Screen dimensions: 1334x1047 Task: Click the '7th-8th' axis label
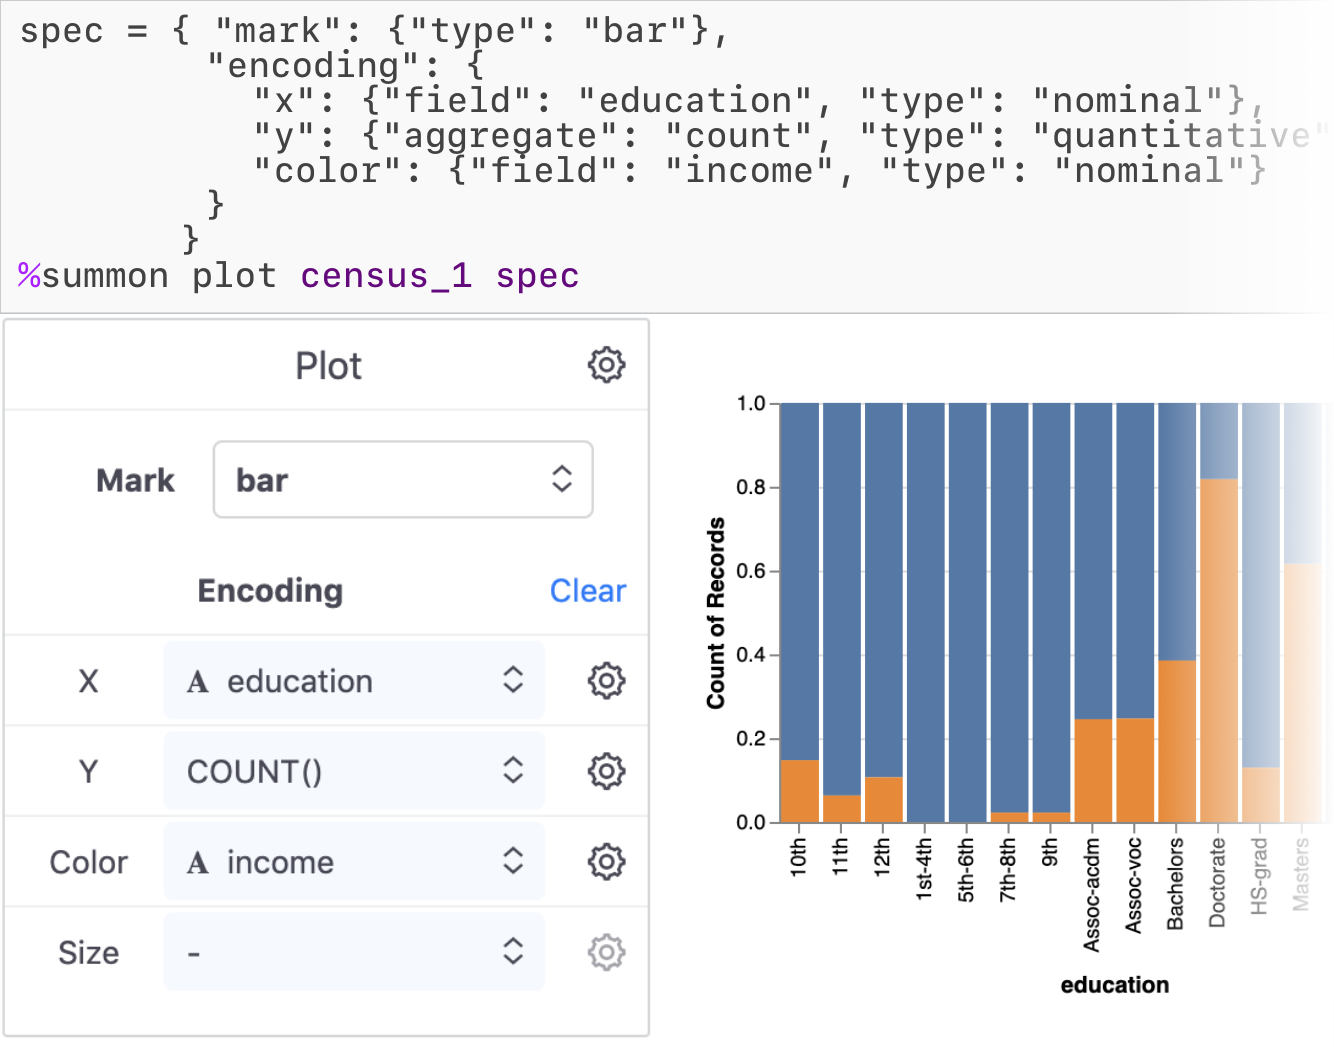pyautogui.click(x=1007, y=870)
